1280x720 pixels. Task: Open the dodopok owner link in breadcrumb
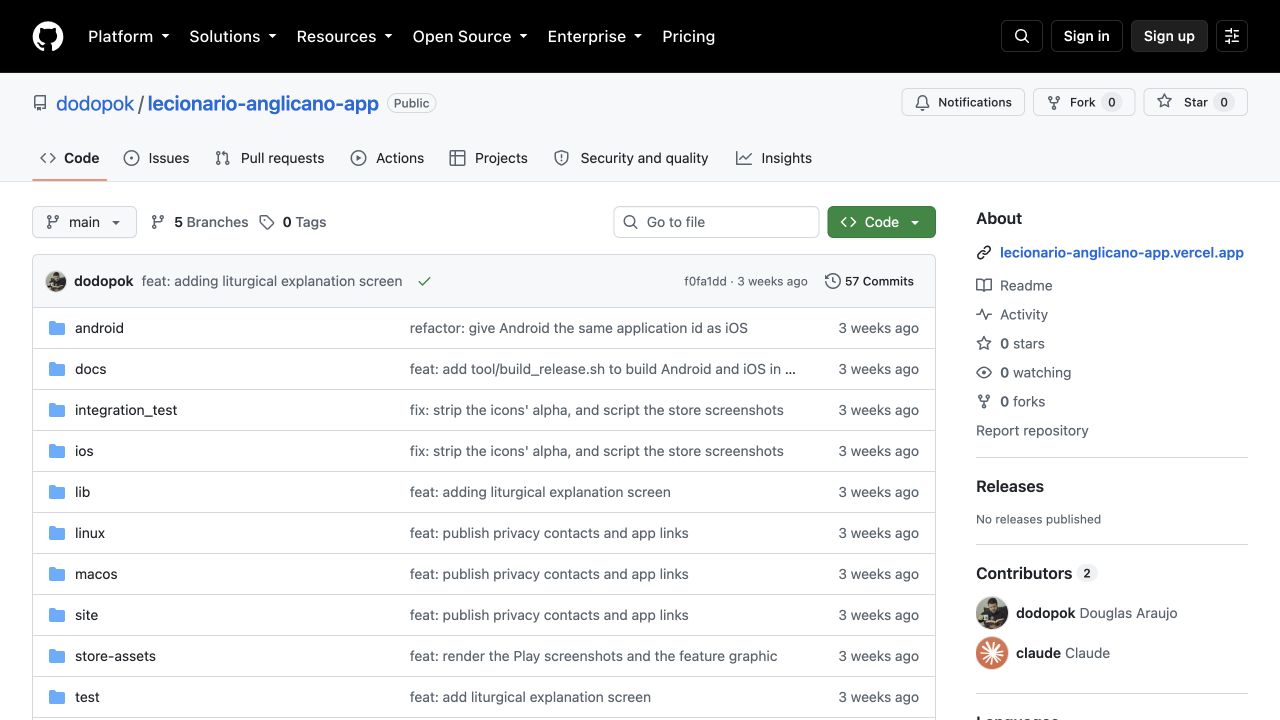click(95, 103)
